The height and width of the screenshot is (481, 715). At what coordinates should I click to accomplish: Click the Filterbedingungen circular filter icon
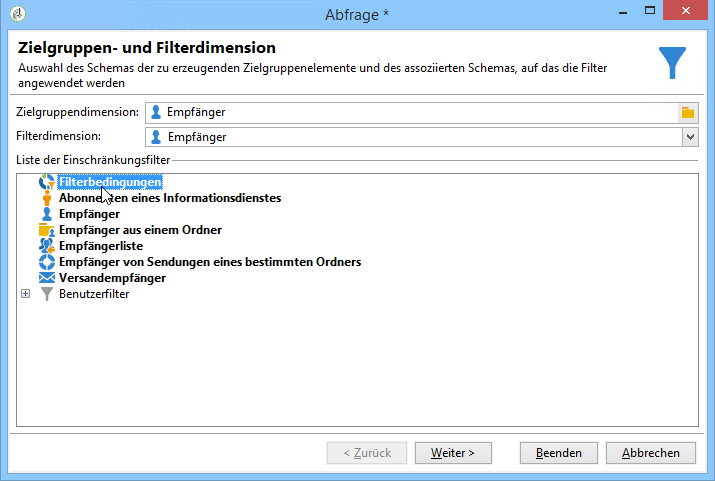(x=47, y=182)
